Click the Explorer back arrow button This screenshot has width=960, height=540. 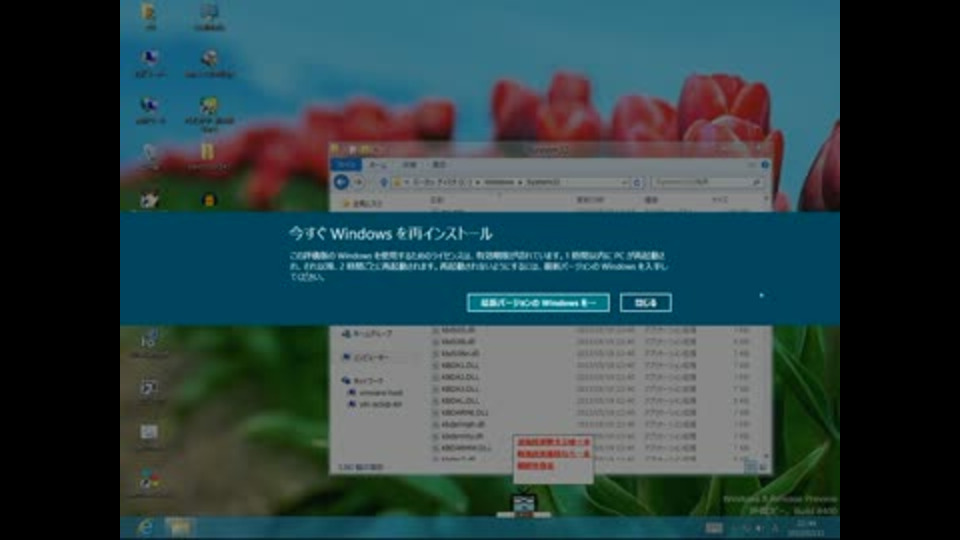coord(341,182)
